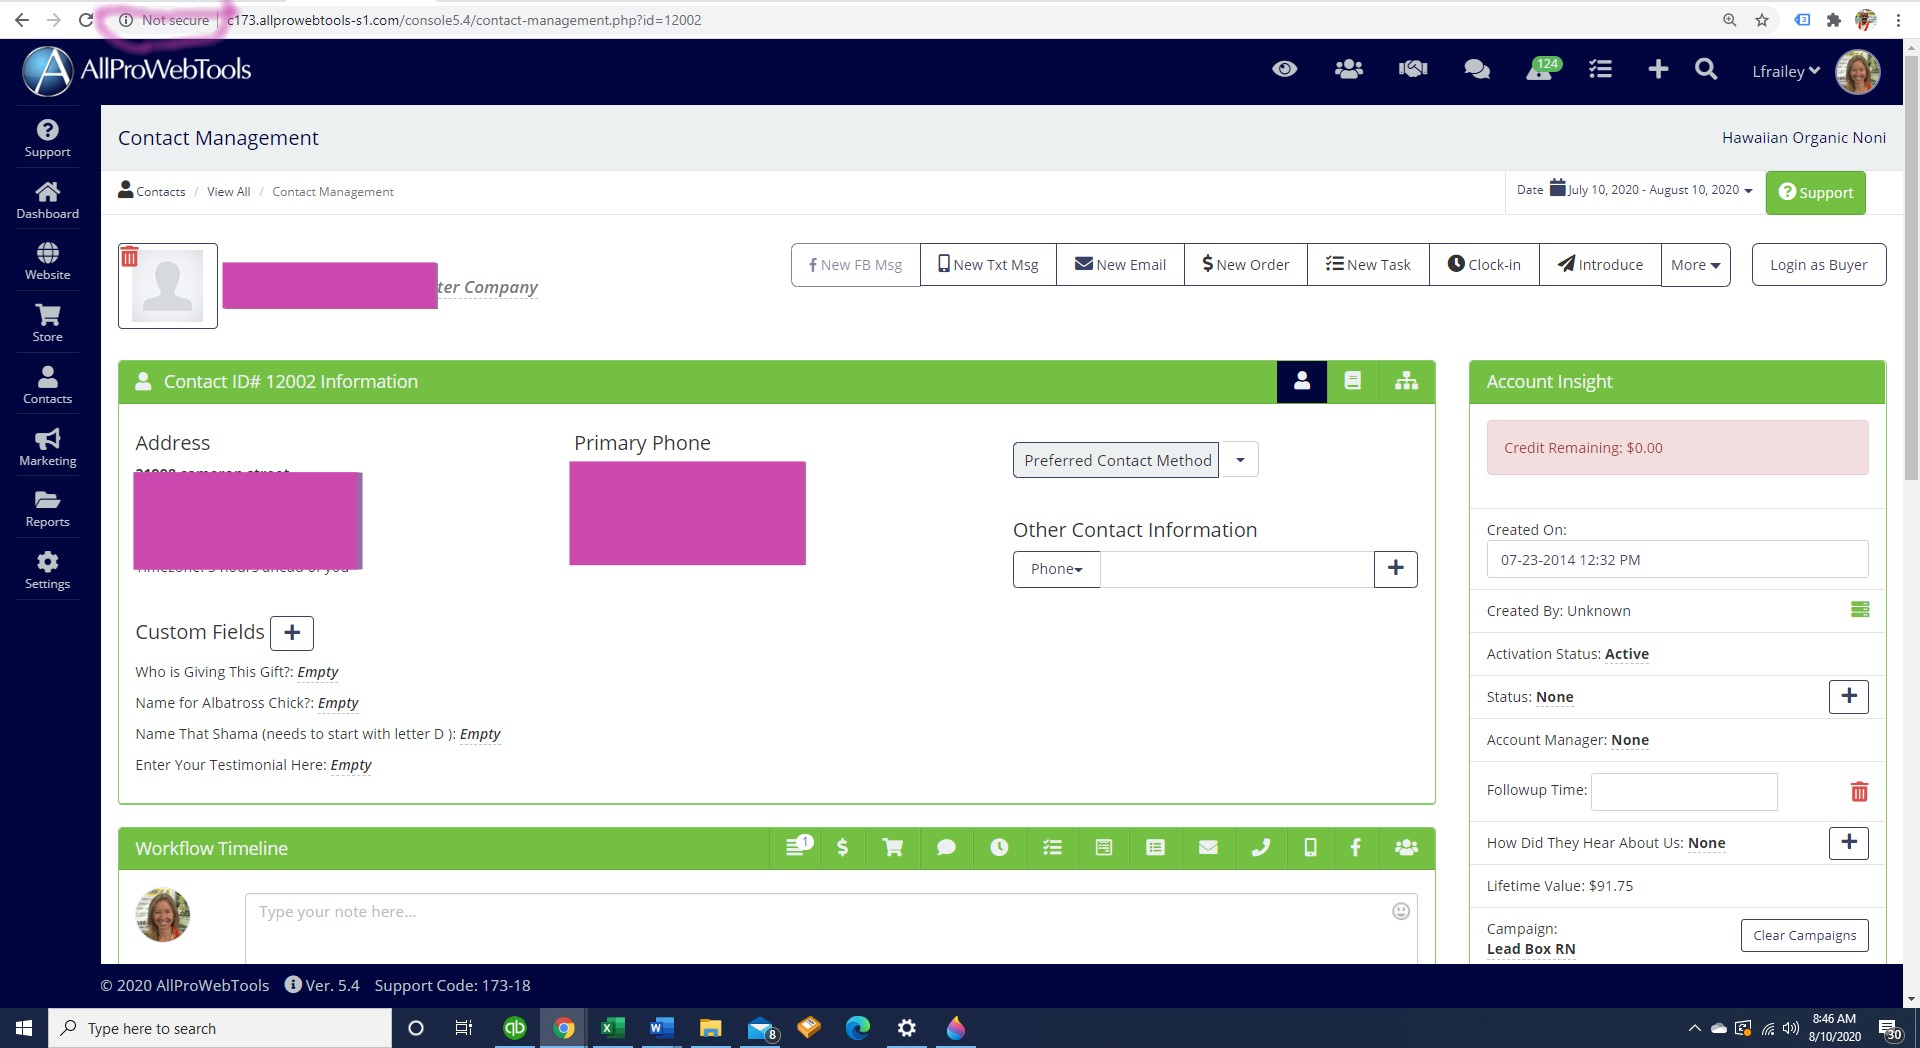Filter timeline by clock icon
The width and height of the screenshot is (1920, 1048).
point(999,847)
